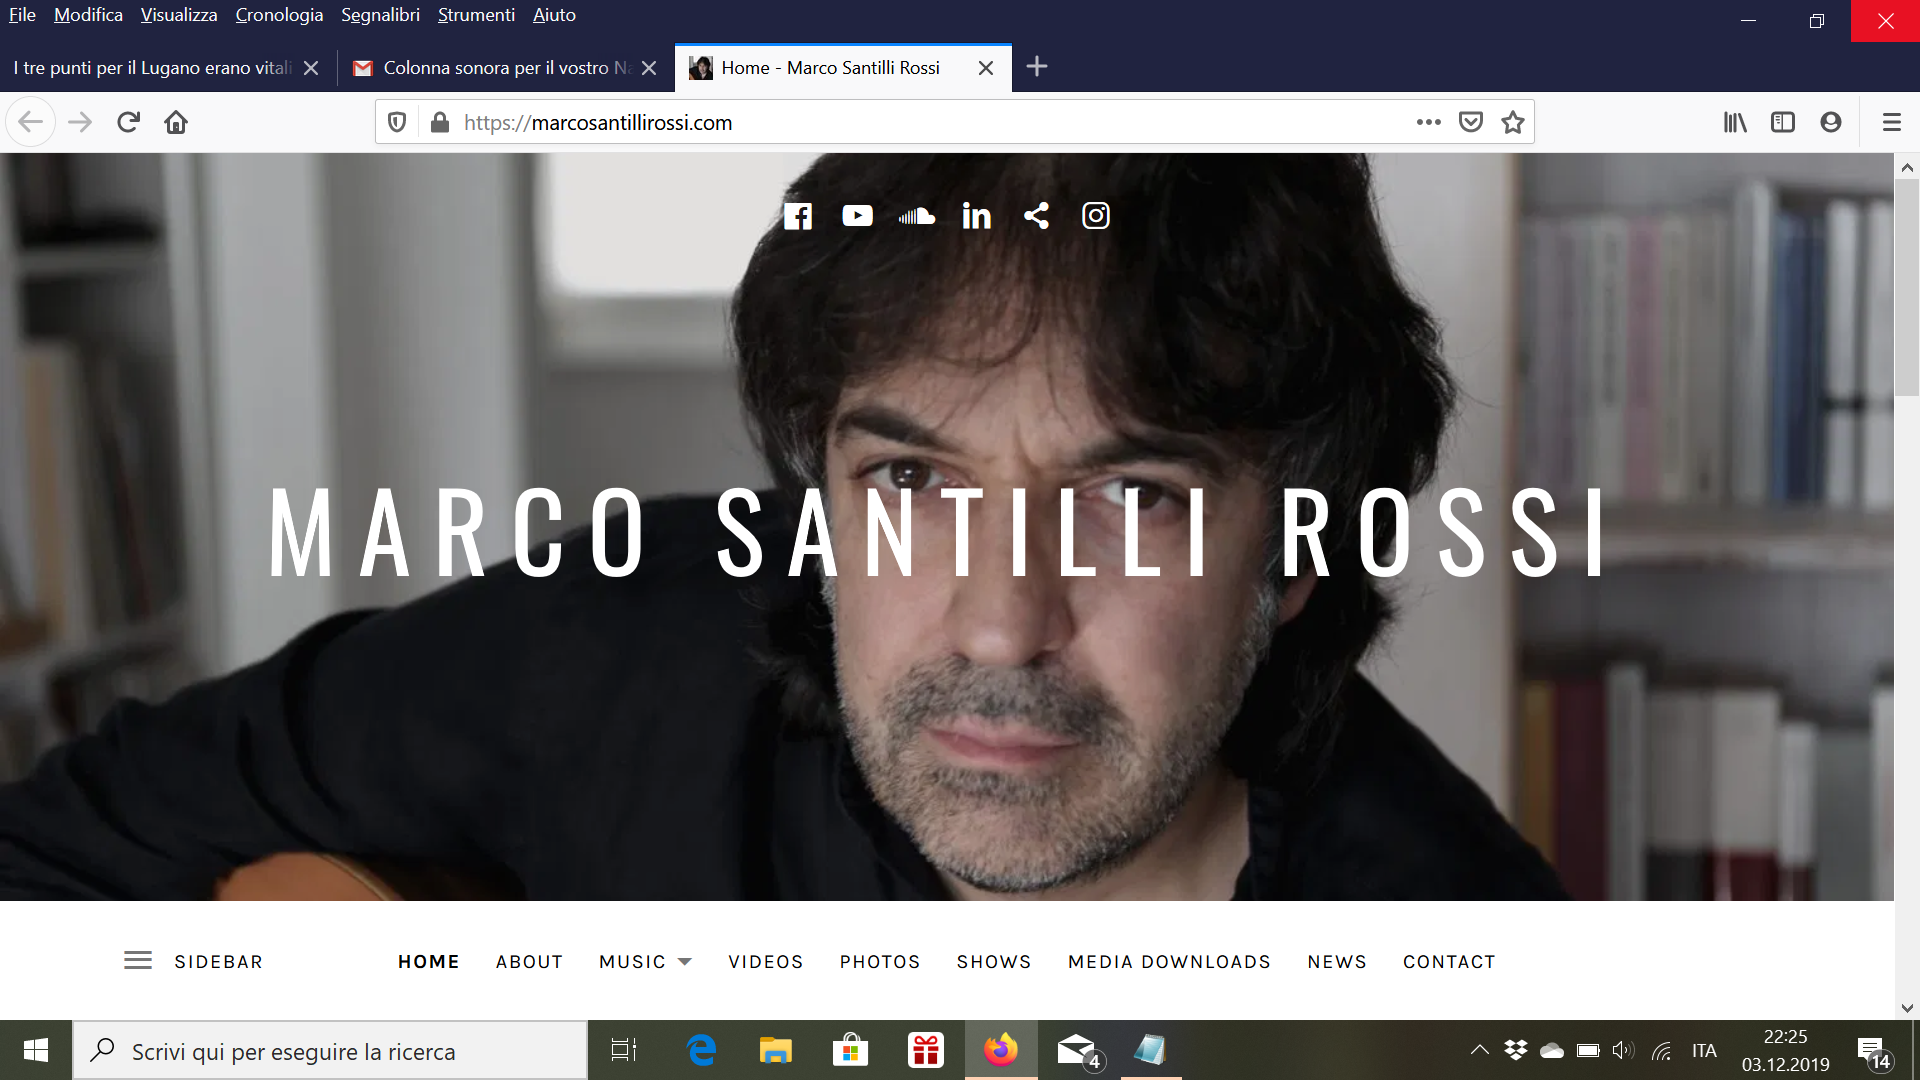This screenshot has width=1920, height=1080.
Task: Go to the CONTACT page
Action: [x=1449, y=961]
